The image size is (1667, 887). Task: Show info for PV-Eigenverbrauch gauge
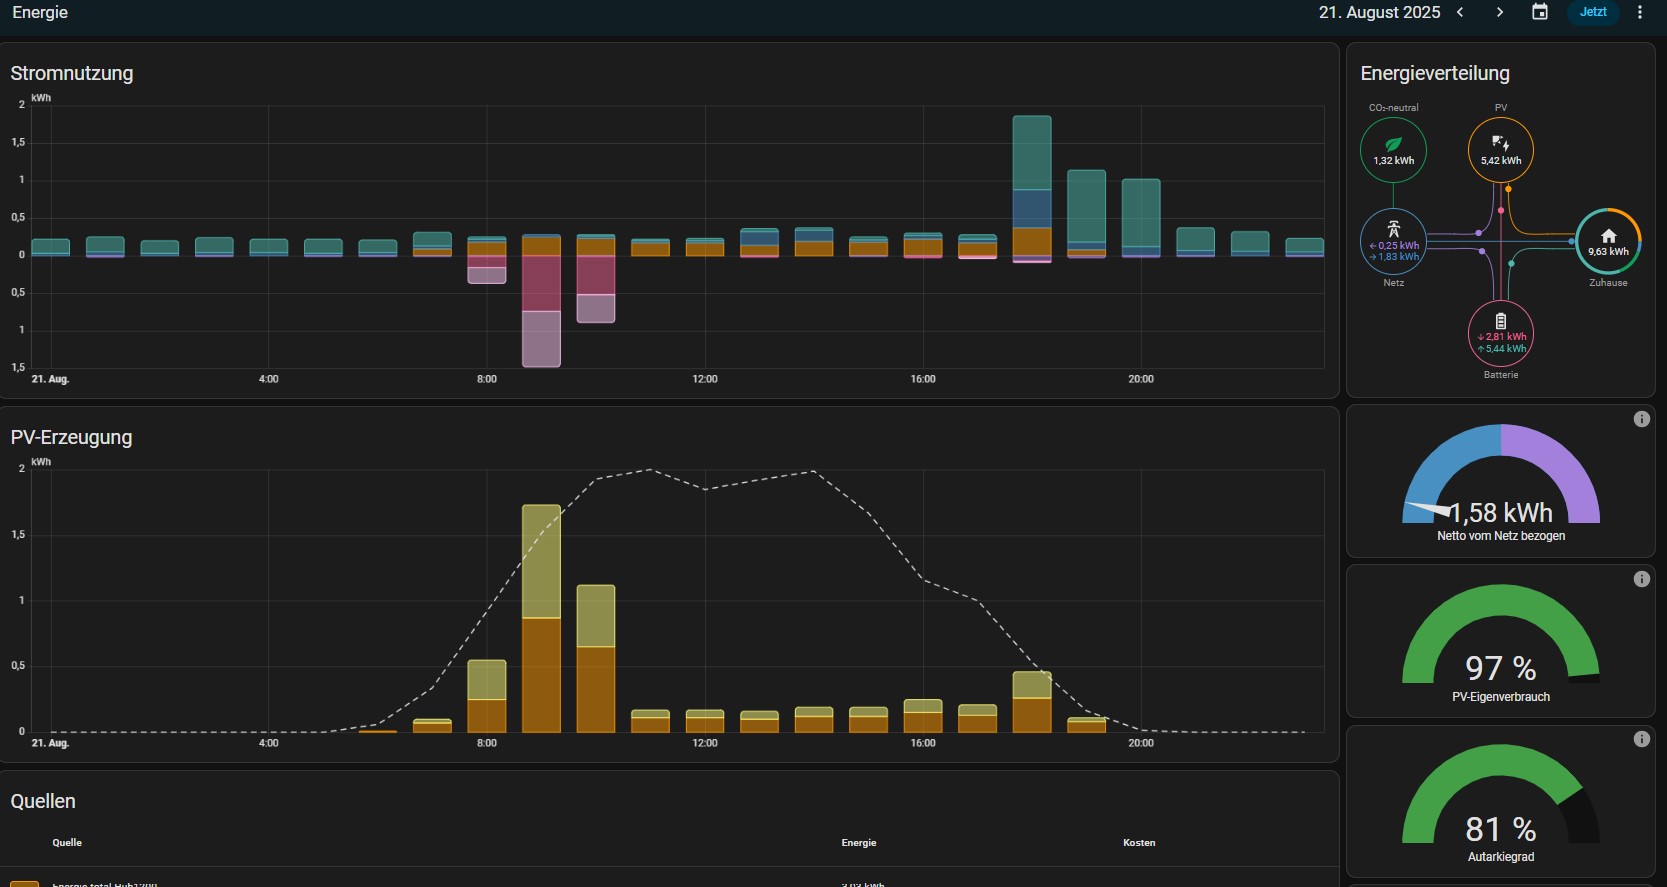pos(1641,579)
